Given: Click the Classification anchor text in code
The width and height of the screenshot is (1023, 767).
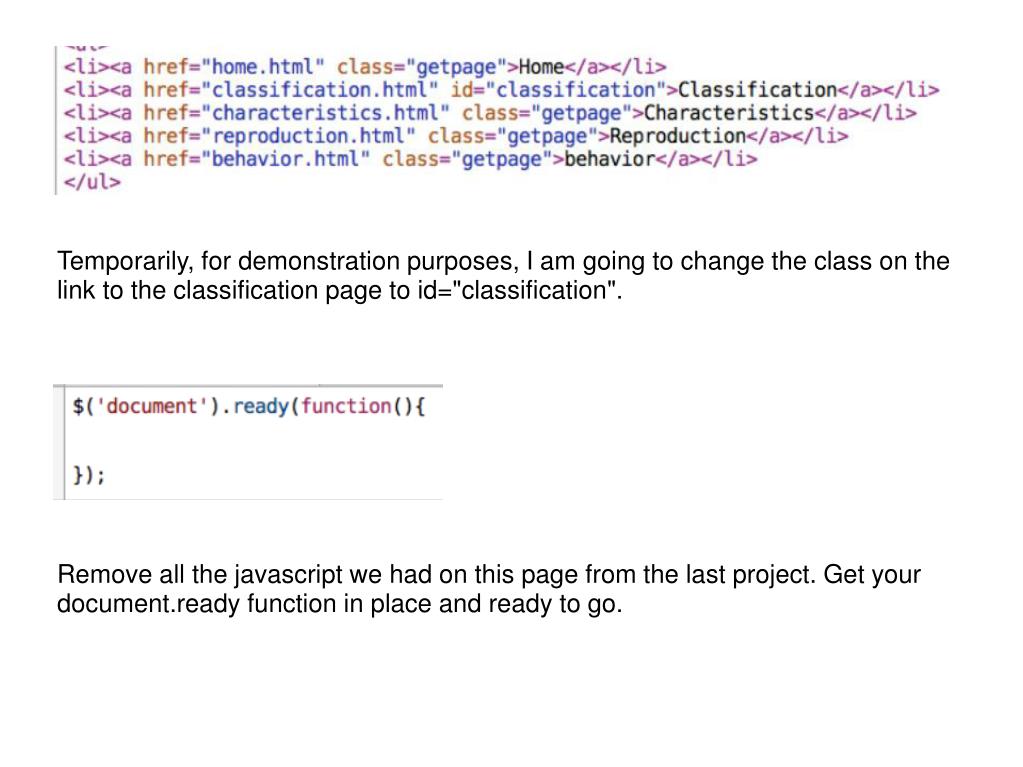Looking at the screenshot, I should (x=757, y=90).
